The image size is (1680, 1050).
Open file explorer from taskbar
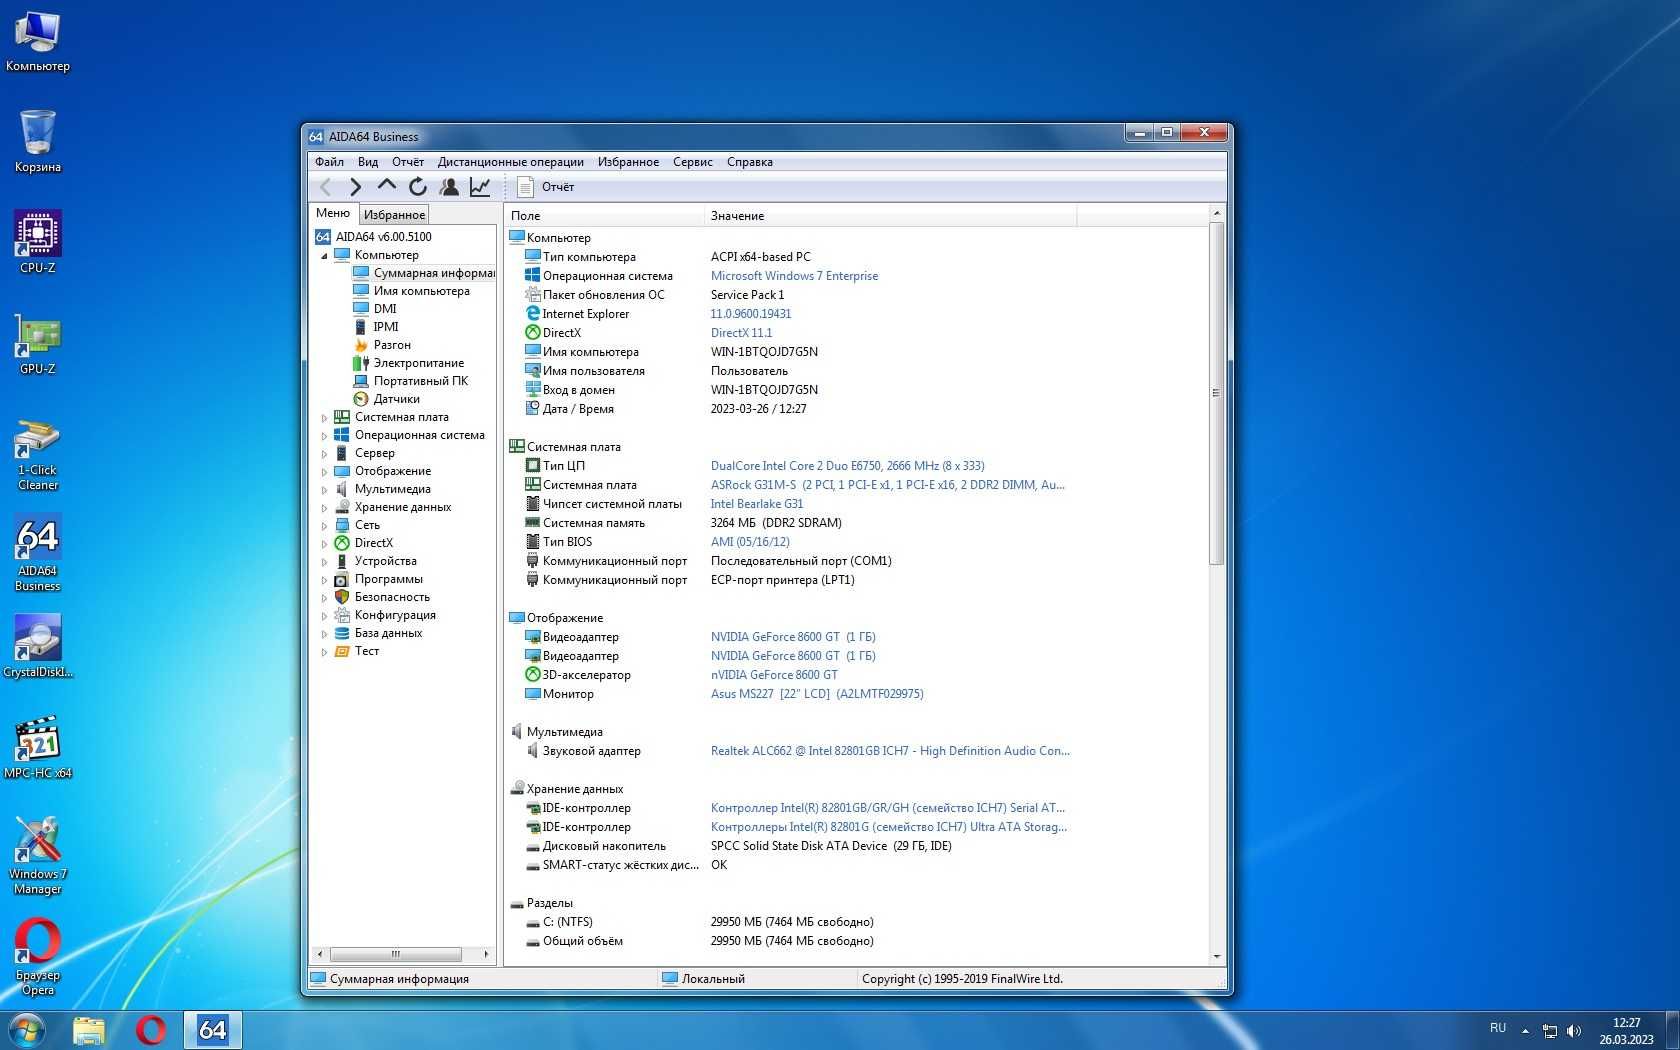click(x=89, y=1030)
